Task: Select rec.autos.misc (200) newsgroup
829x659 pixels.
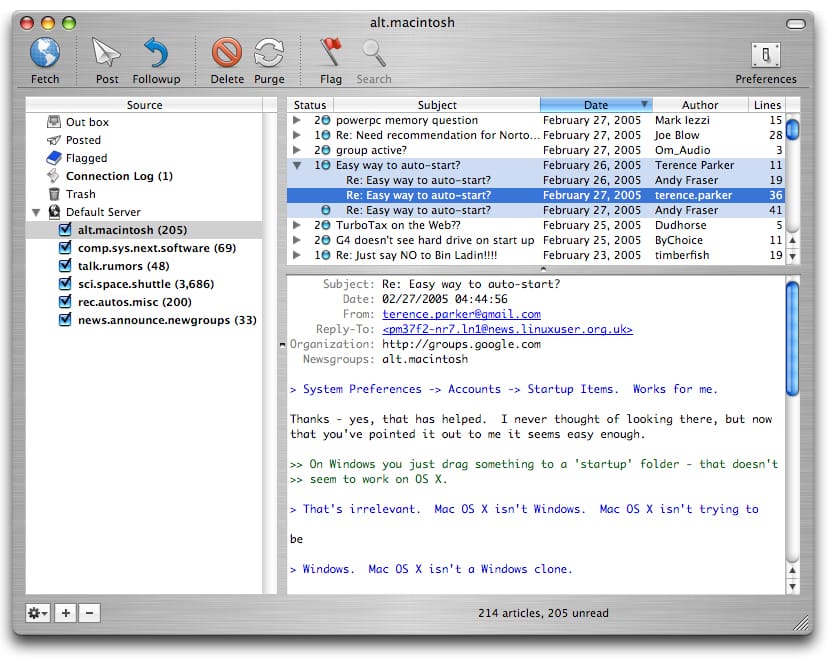Action: (x=144, y=302)
